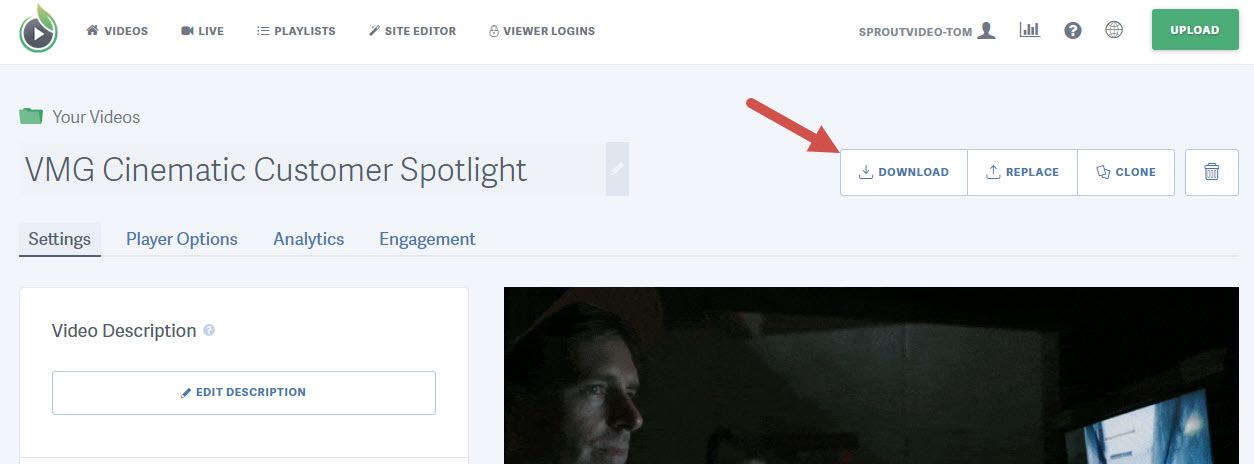
Task: Open Viewer Logins in the top menu
Action: tap(541, 31)
